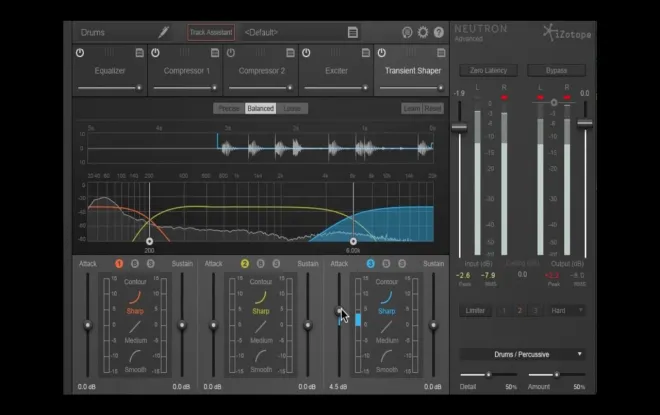Screen dimensions: 660x415
Task: Click the Track Assistant button
Action: (211, 32)
